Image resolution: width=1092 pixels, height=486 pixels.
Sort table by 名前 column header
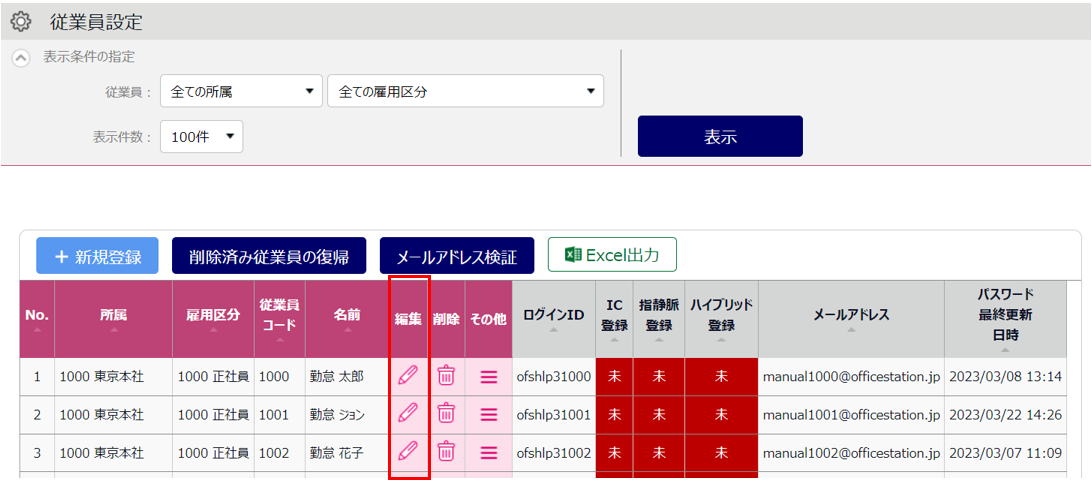(x=346, y=319)
